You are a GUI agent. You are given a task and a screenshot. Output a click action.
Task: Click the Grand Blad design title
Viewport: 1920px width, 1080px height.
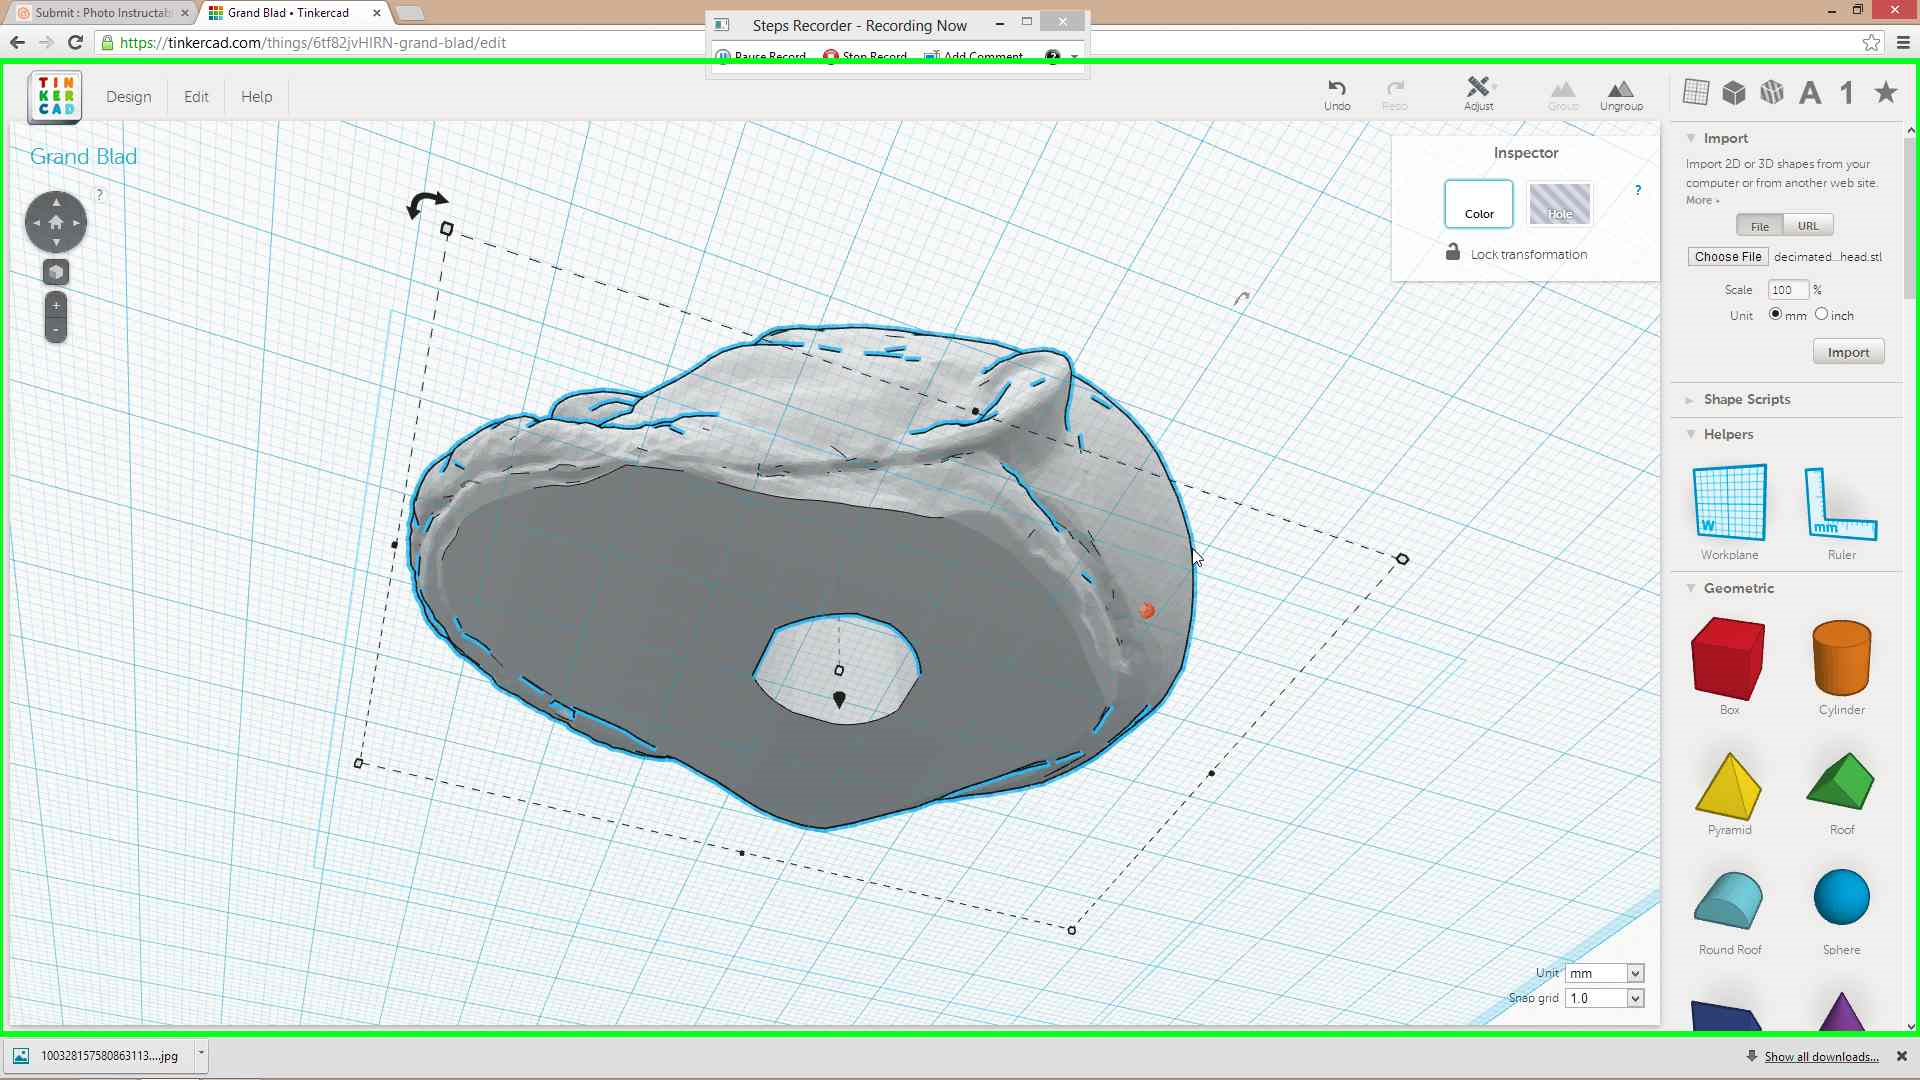pos(83,157)
